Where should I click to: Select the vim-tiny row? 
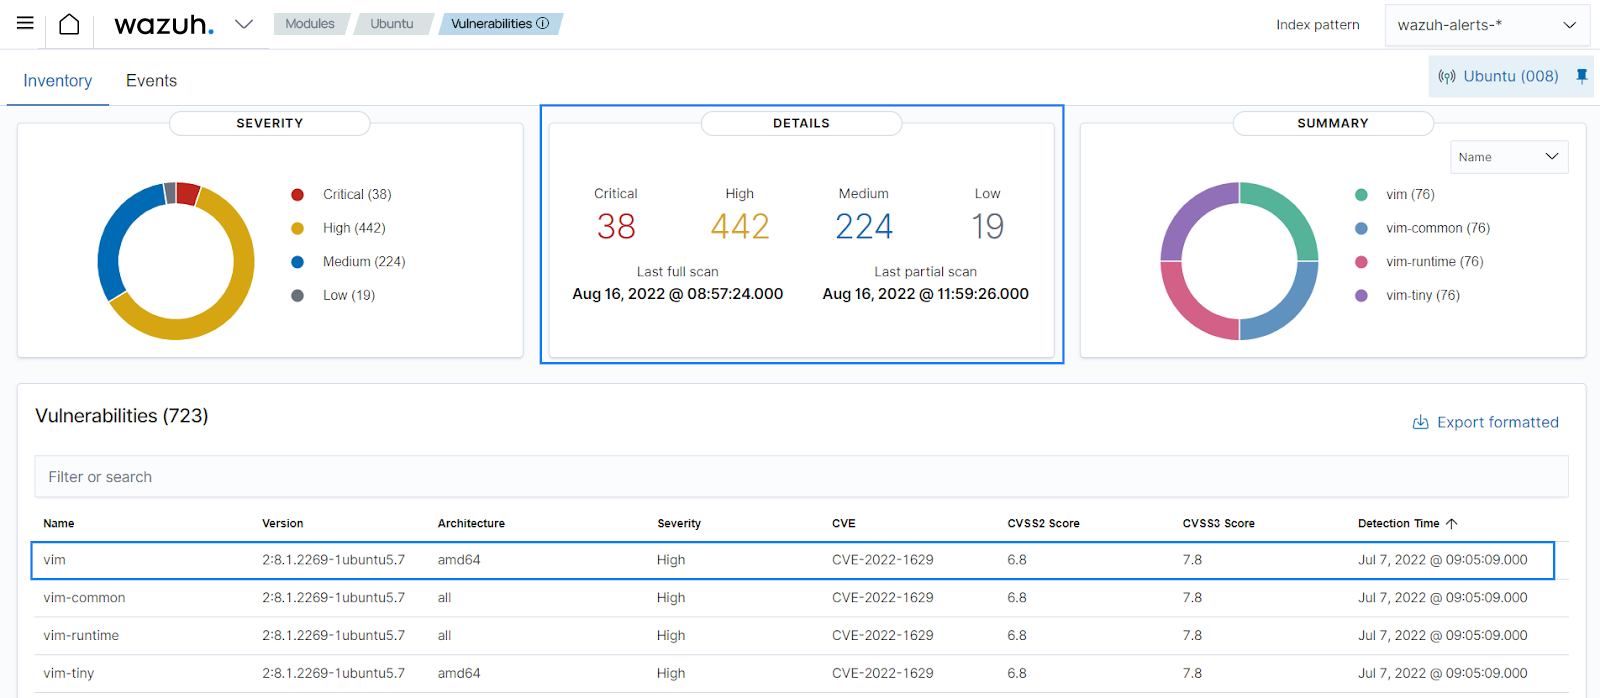click(x=801, y=674)
